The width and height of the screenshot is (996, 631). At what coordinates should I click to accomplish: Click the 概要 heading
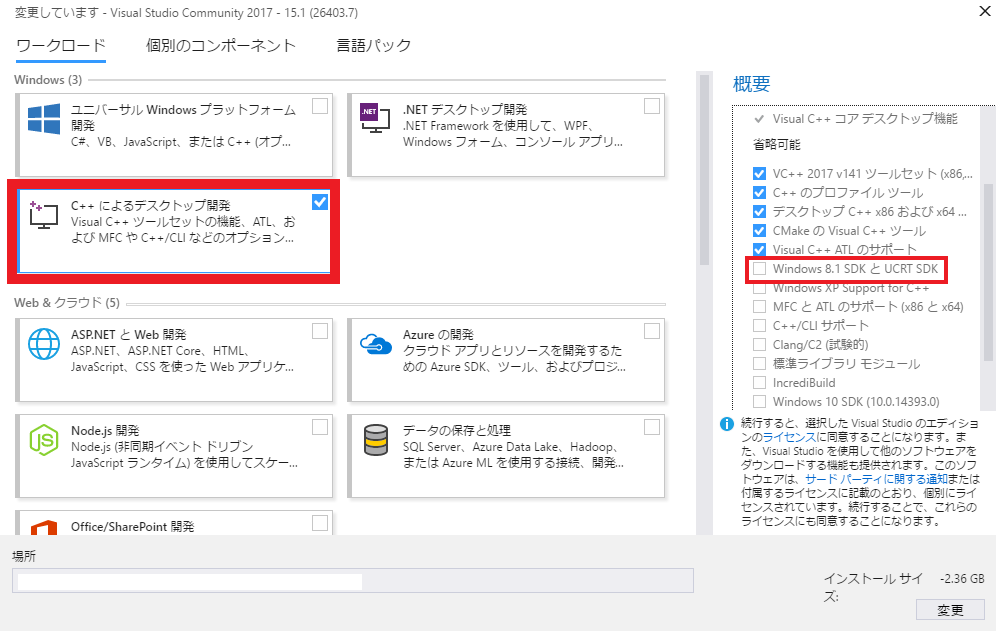751,84
